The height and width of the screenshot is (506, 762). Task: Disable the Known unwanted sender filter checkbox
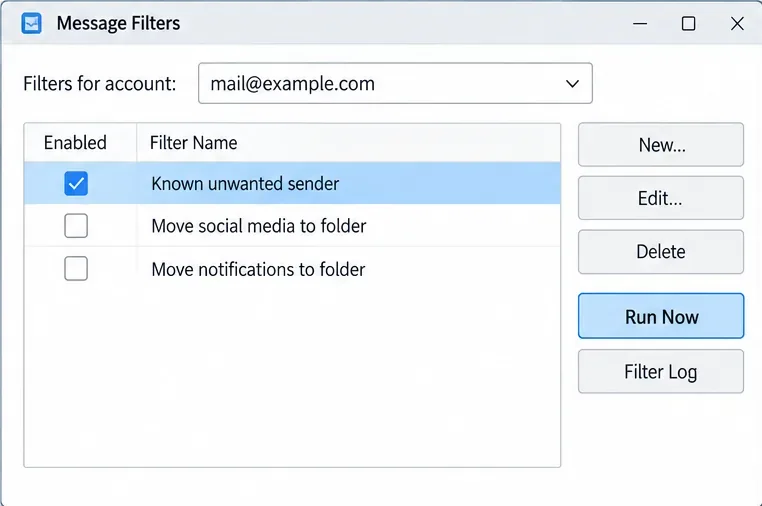pos(76,183)
